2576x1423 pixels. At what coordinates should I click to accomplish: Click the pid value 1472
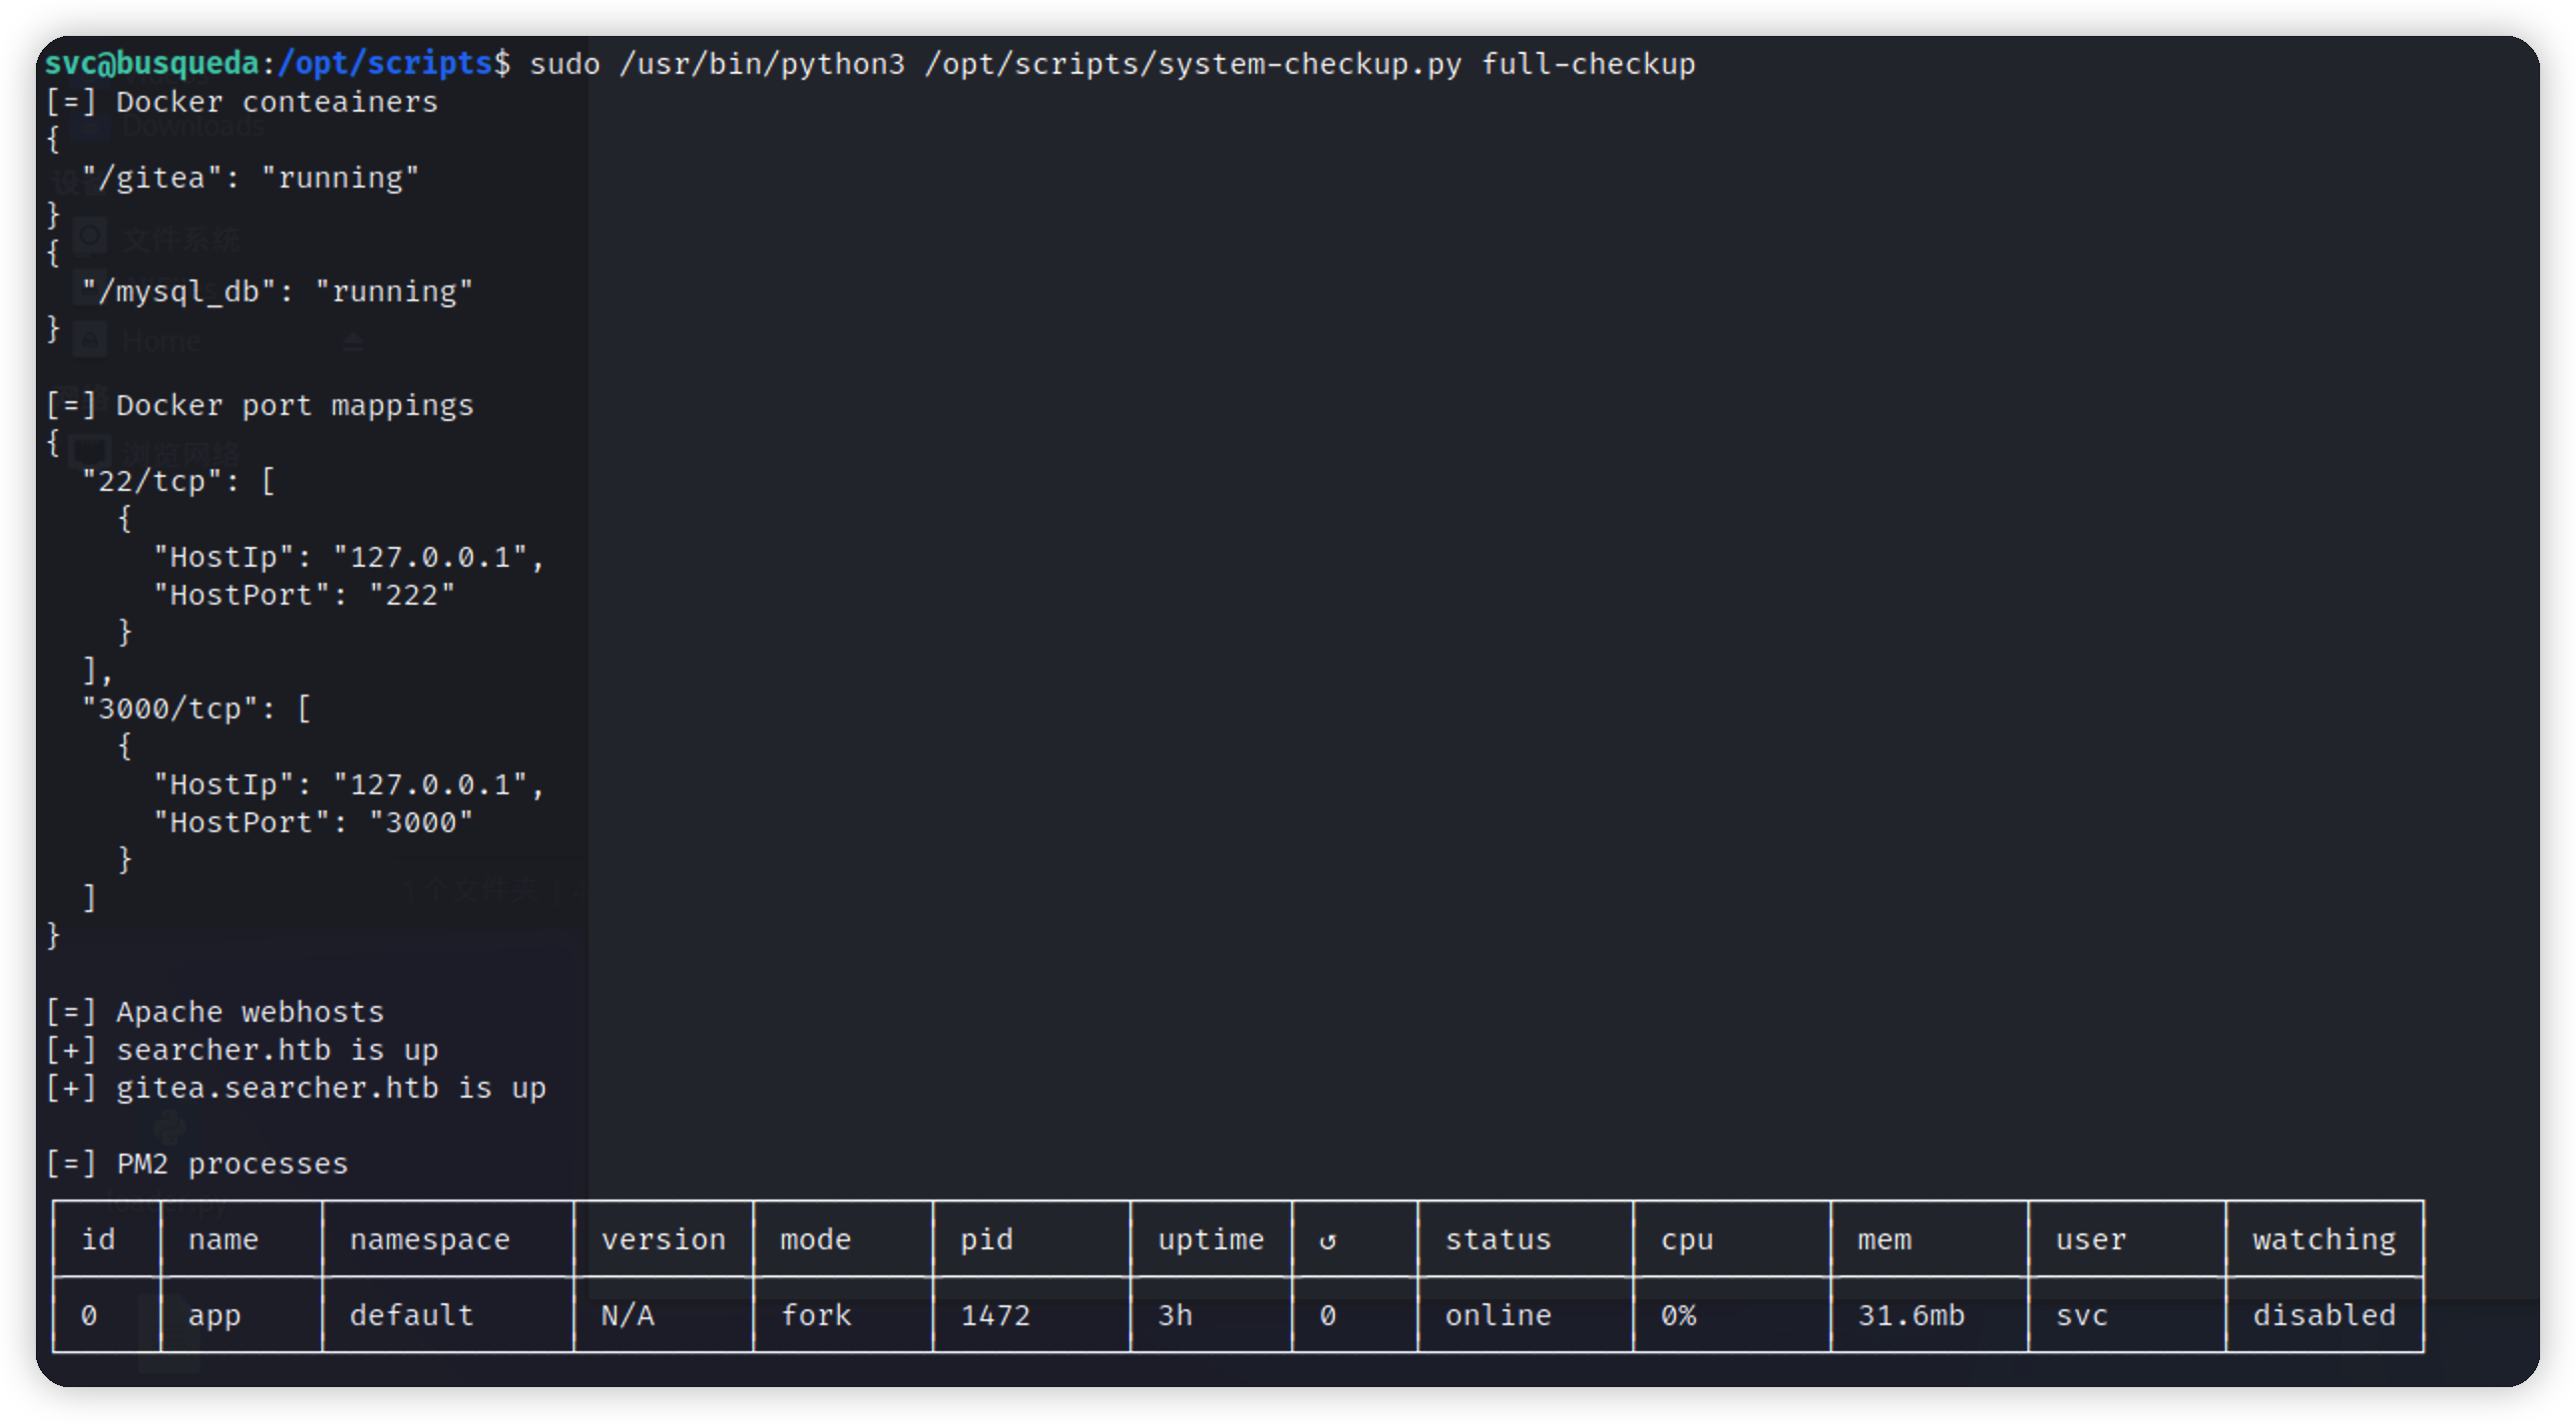pyautogui.click(x=994, y=1315)
